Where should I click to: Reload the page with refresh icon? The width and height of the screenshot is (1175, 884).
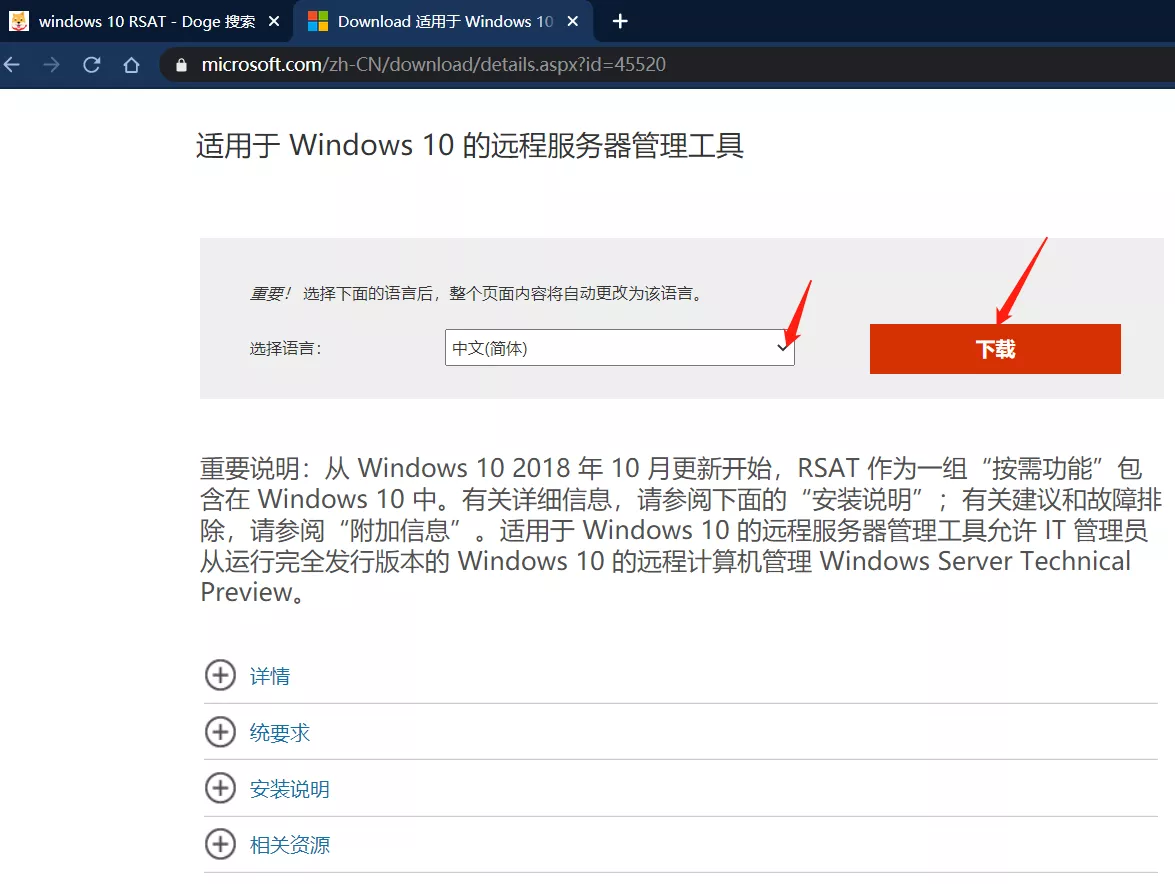coord(92,65)
